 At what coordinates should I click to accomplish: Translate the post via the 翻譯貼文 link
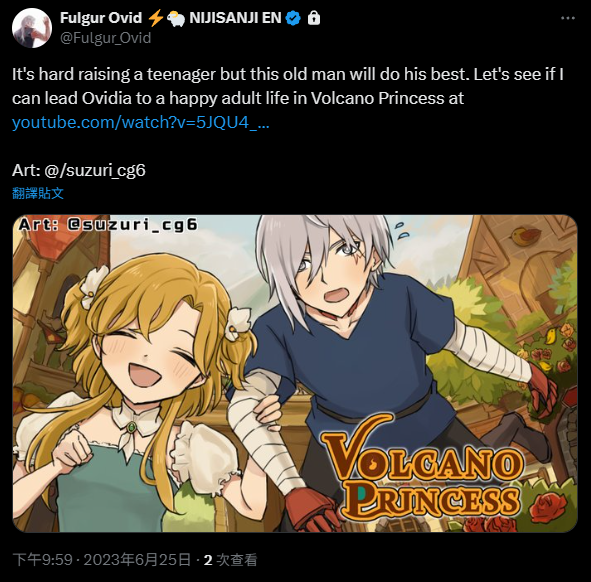(x=38, y=193)
